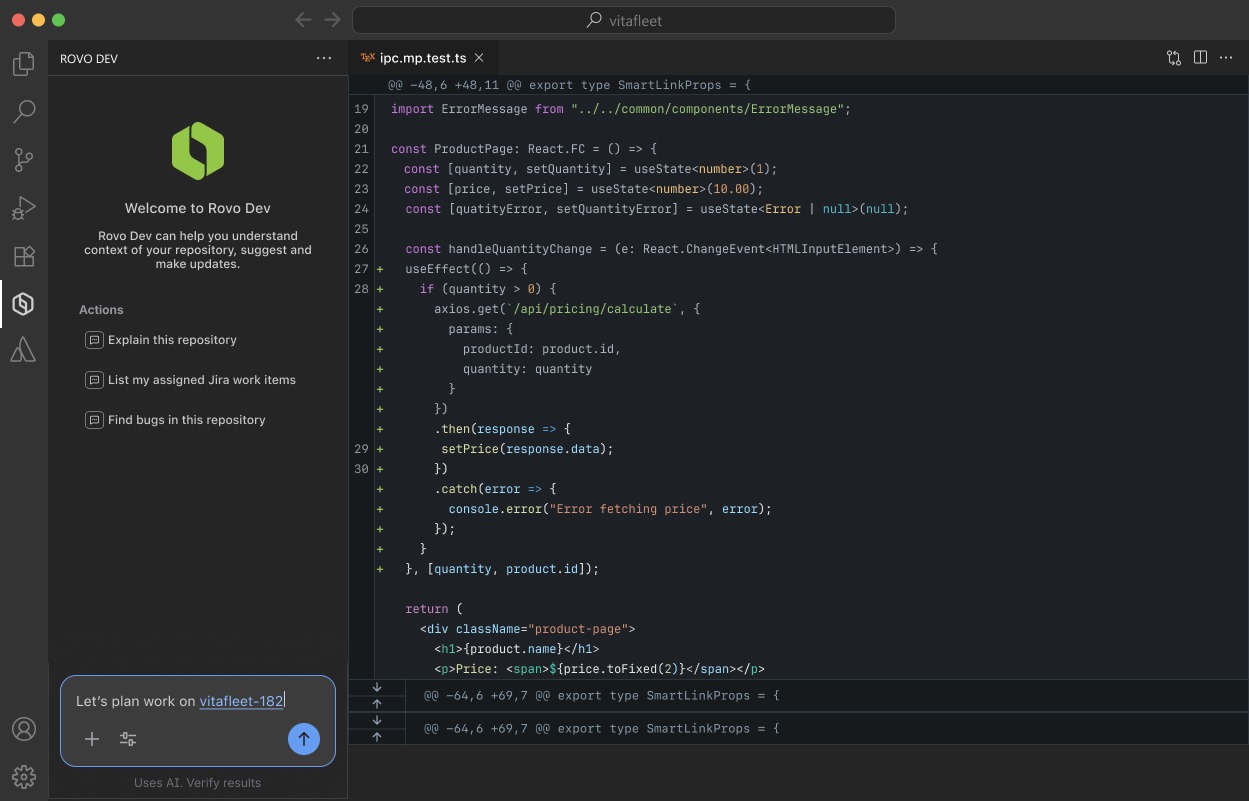1249x801 pixels.
Task: Open Rovo Dev panel ellipsis menu
Action: coord(324,58)
